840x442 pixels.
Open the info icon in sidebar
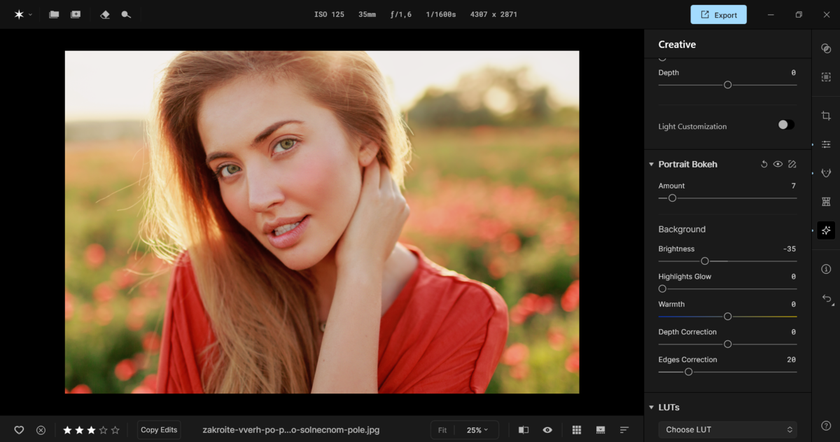826,269
